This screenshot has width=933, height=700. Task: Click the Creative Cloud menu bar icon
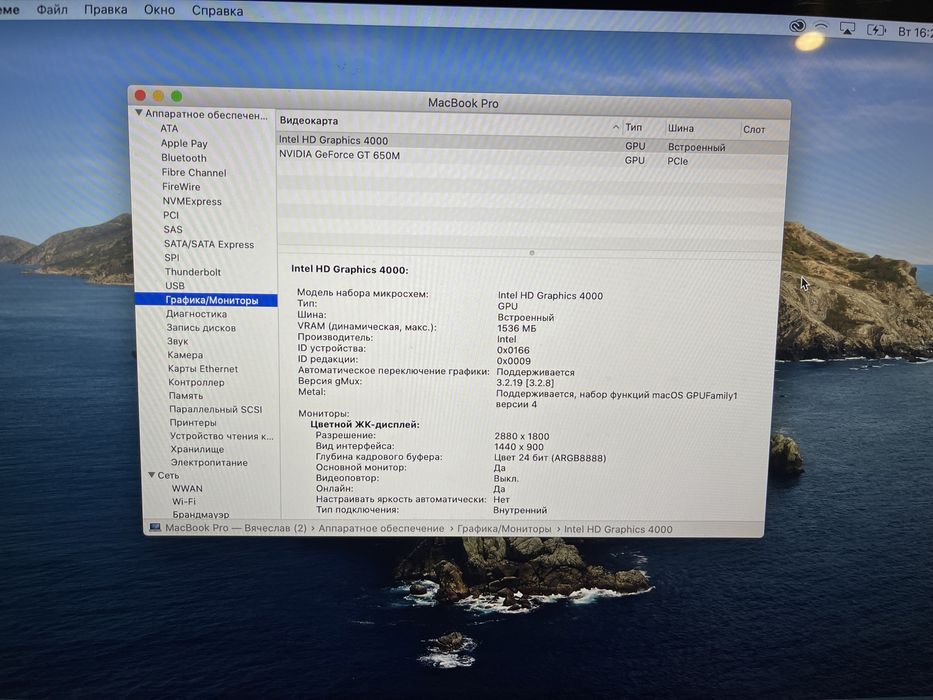(x=797, y=26)
